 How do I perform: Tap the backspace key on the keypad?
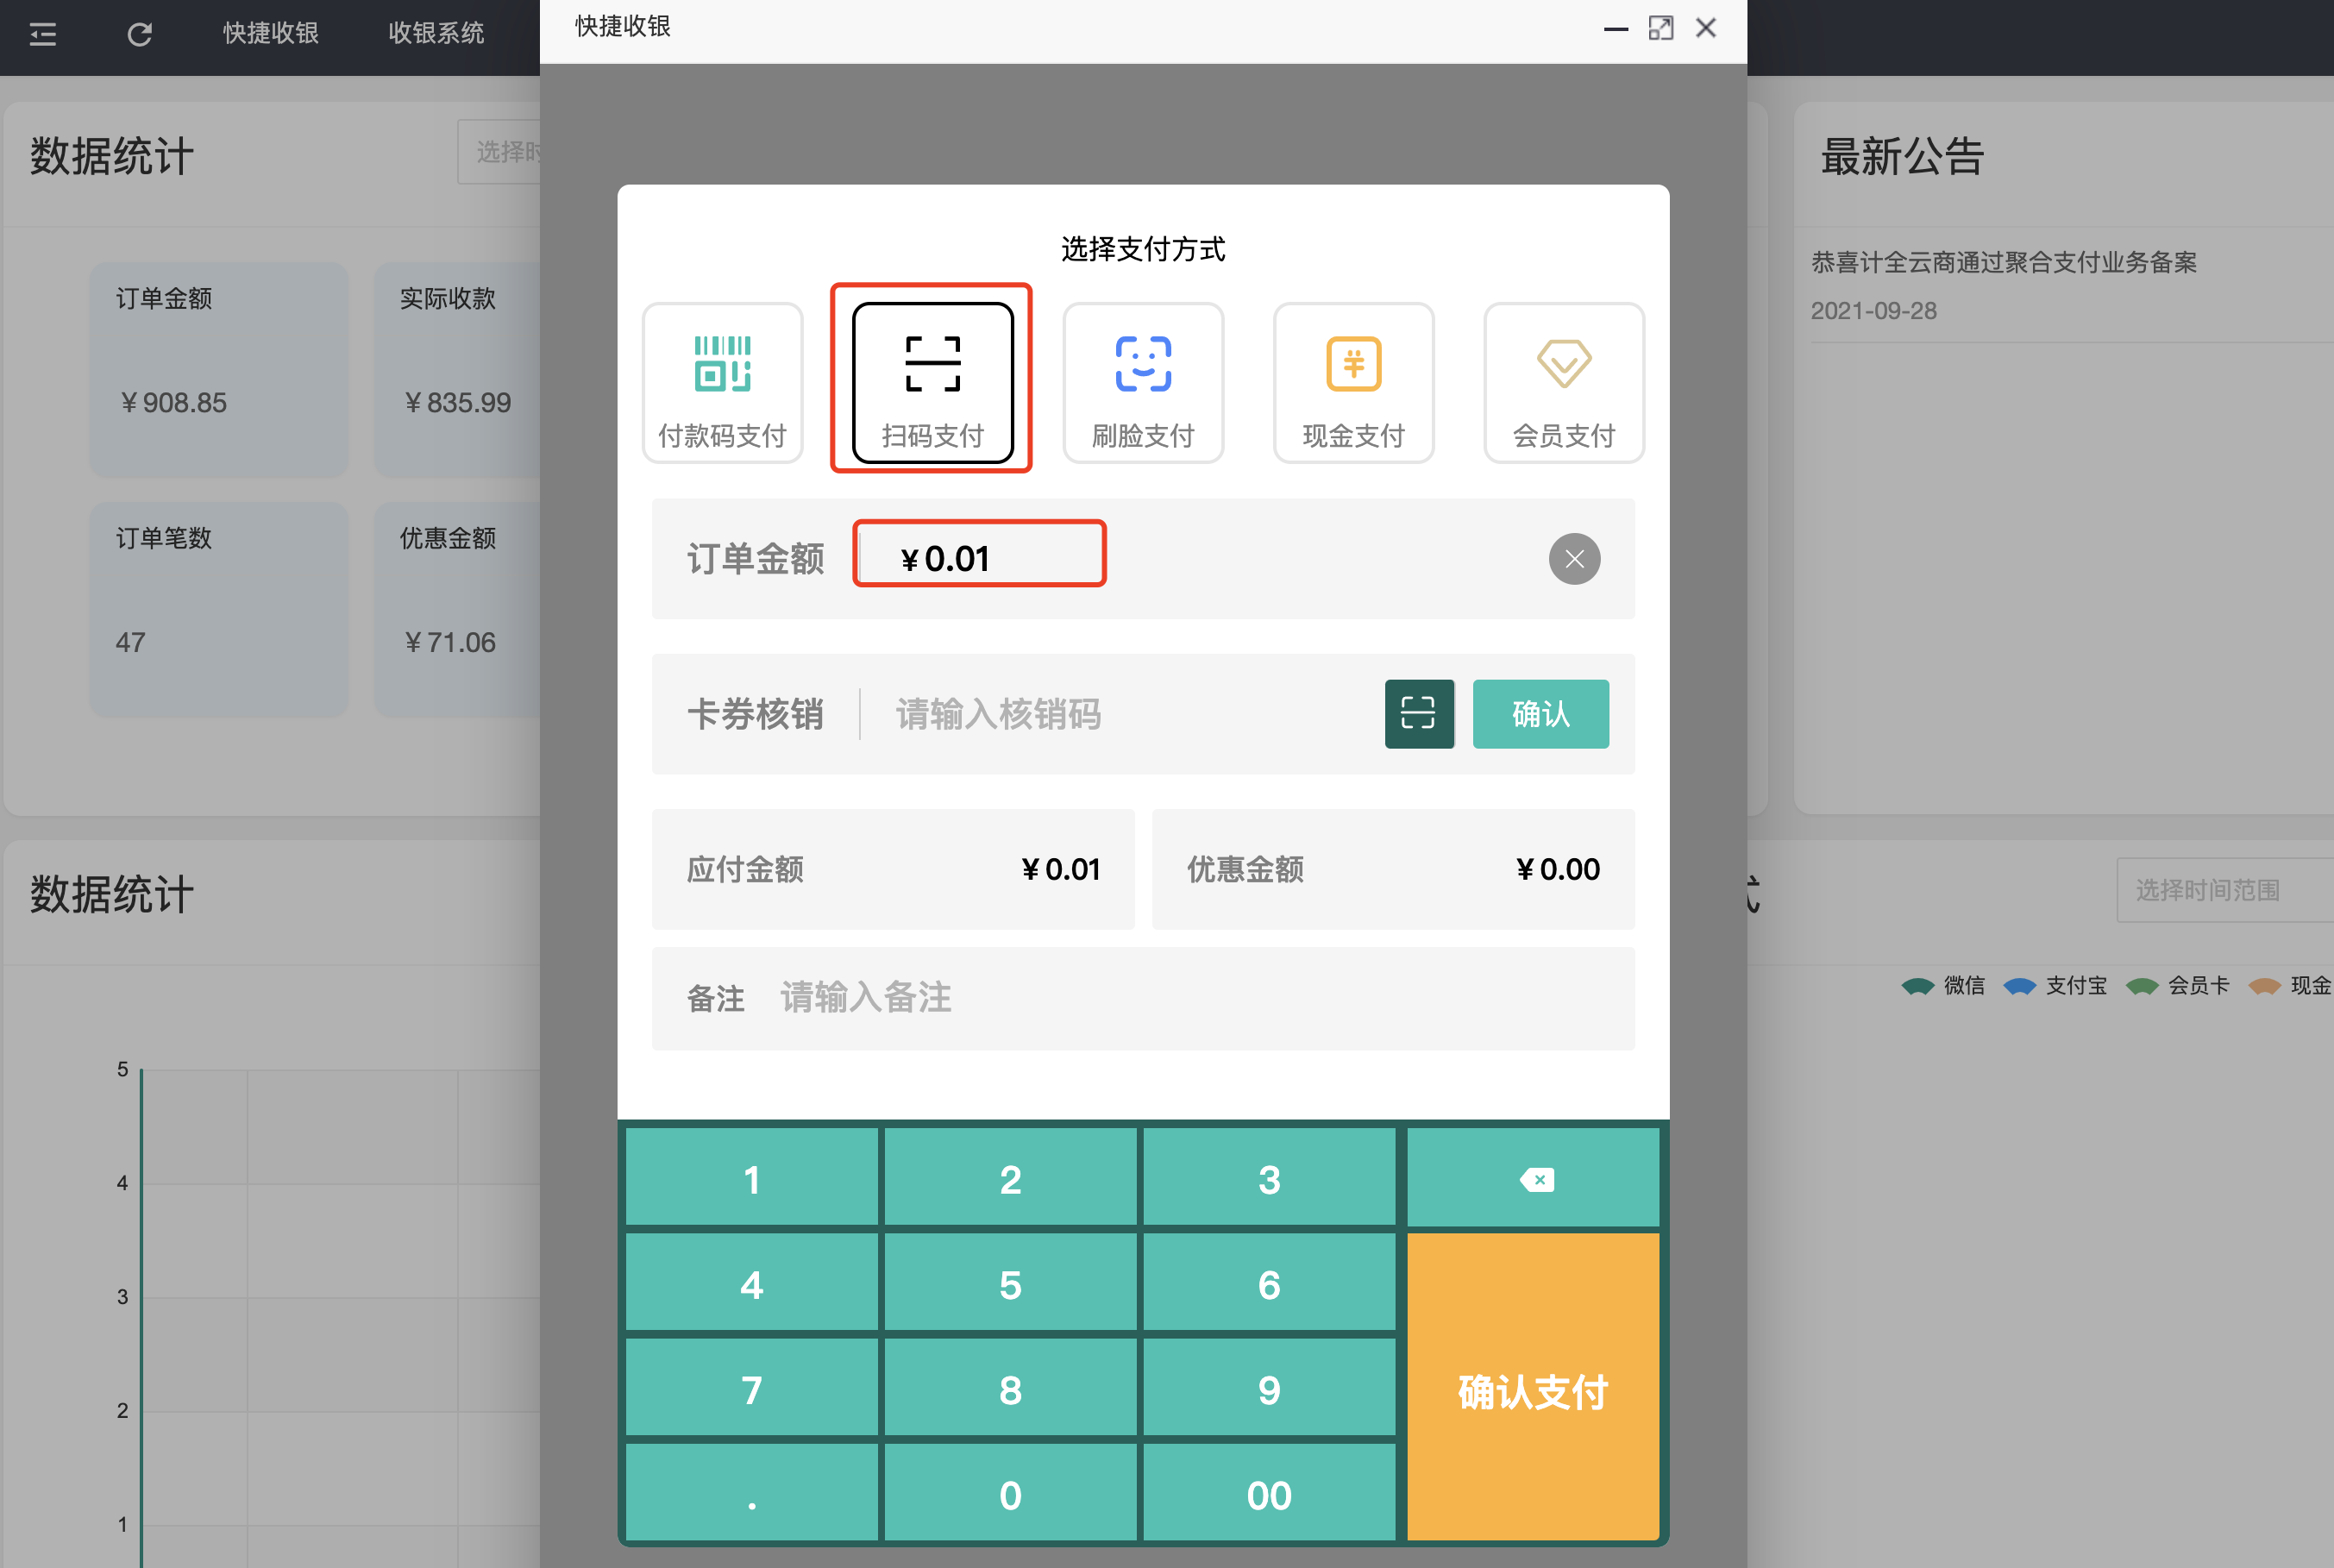pos(1533,1179)
